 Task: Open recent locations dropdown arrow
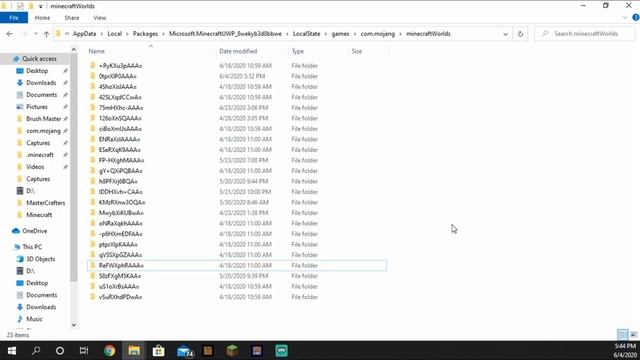tap(36, 34)
